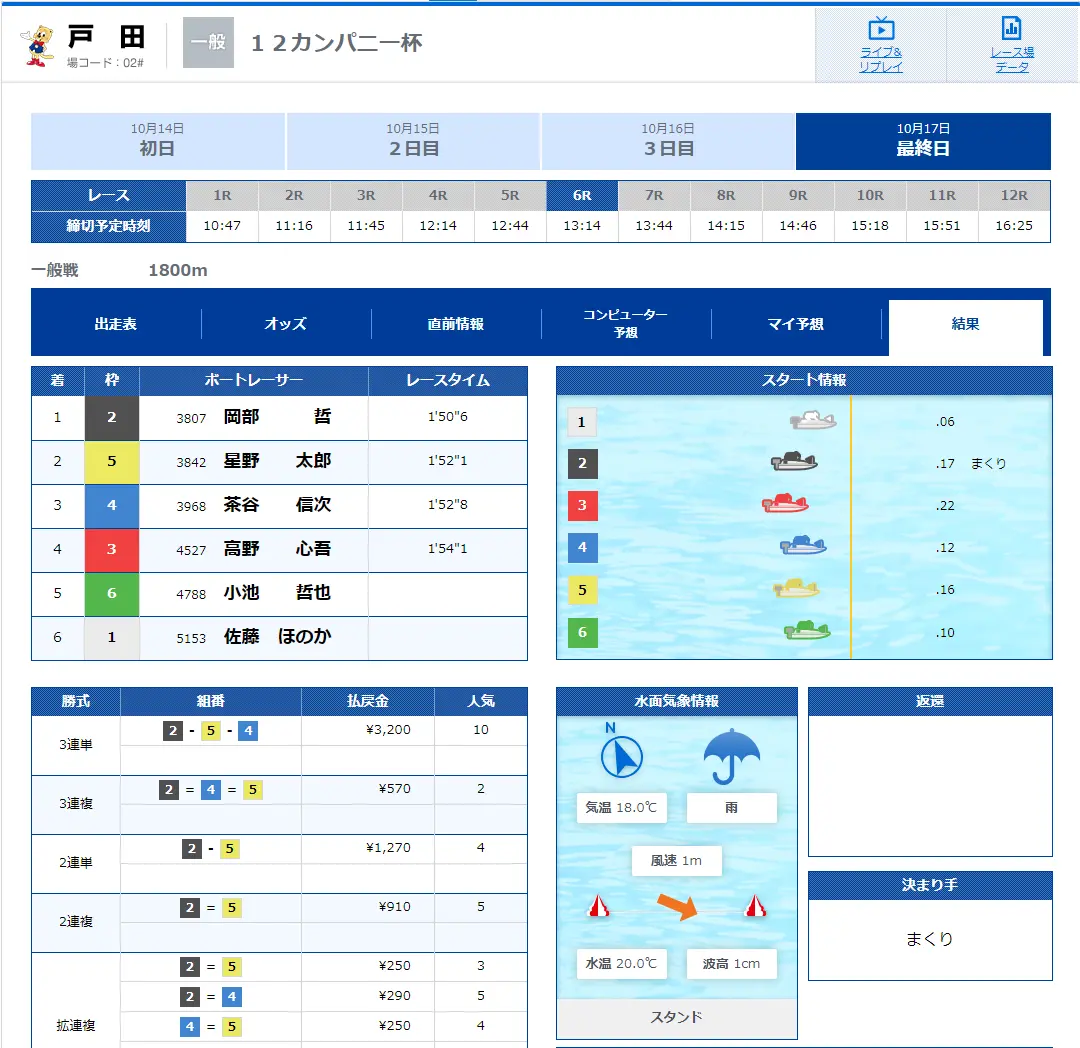The width and height of the screenshot is (1080, 1048).
Task: Select the 7R race tab
Action: [654, 196]
